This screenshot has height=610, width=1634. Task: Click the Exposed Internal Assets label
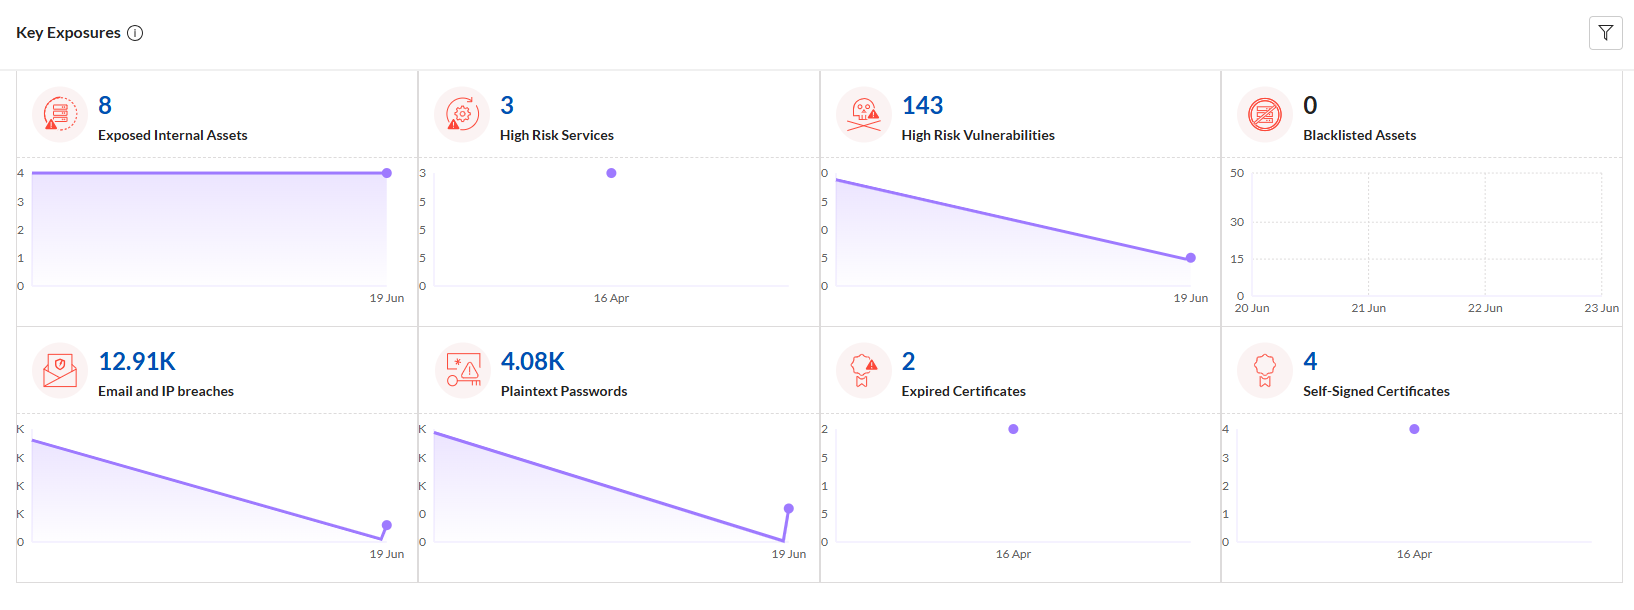coord(172,136)
